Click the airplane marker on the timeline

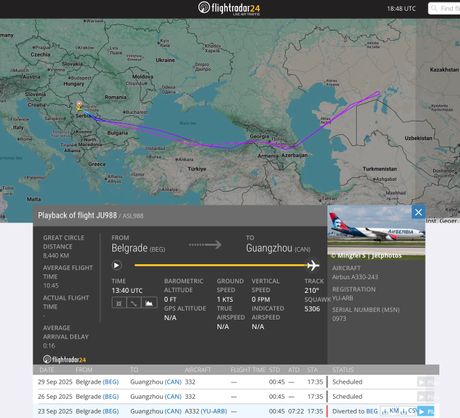coord(313,265)
